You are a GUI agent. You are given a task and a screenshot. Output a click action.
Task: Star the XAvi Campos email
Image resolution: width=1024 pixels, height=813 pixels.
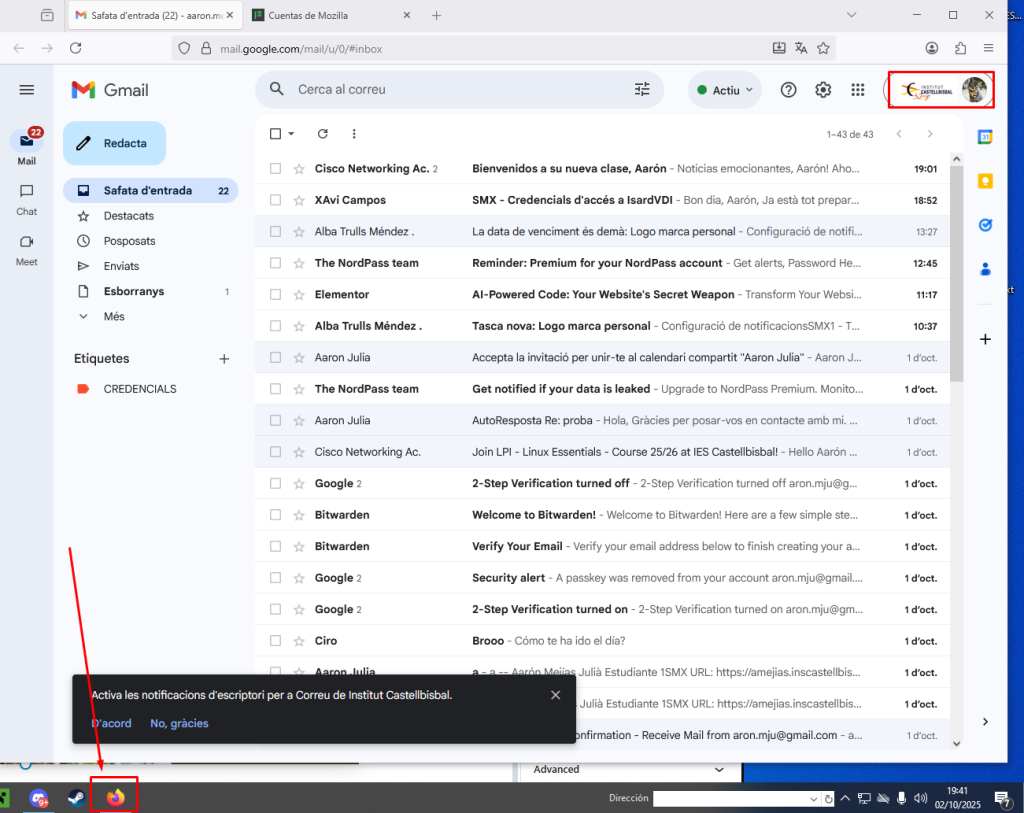(x=298, y=201)
